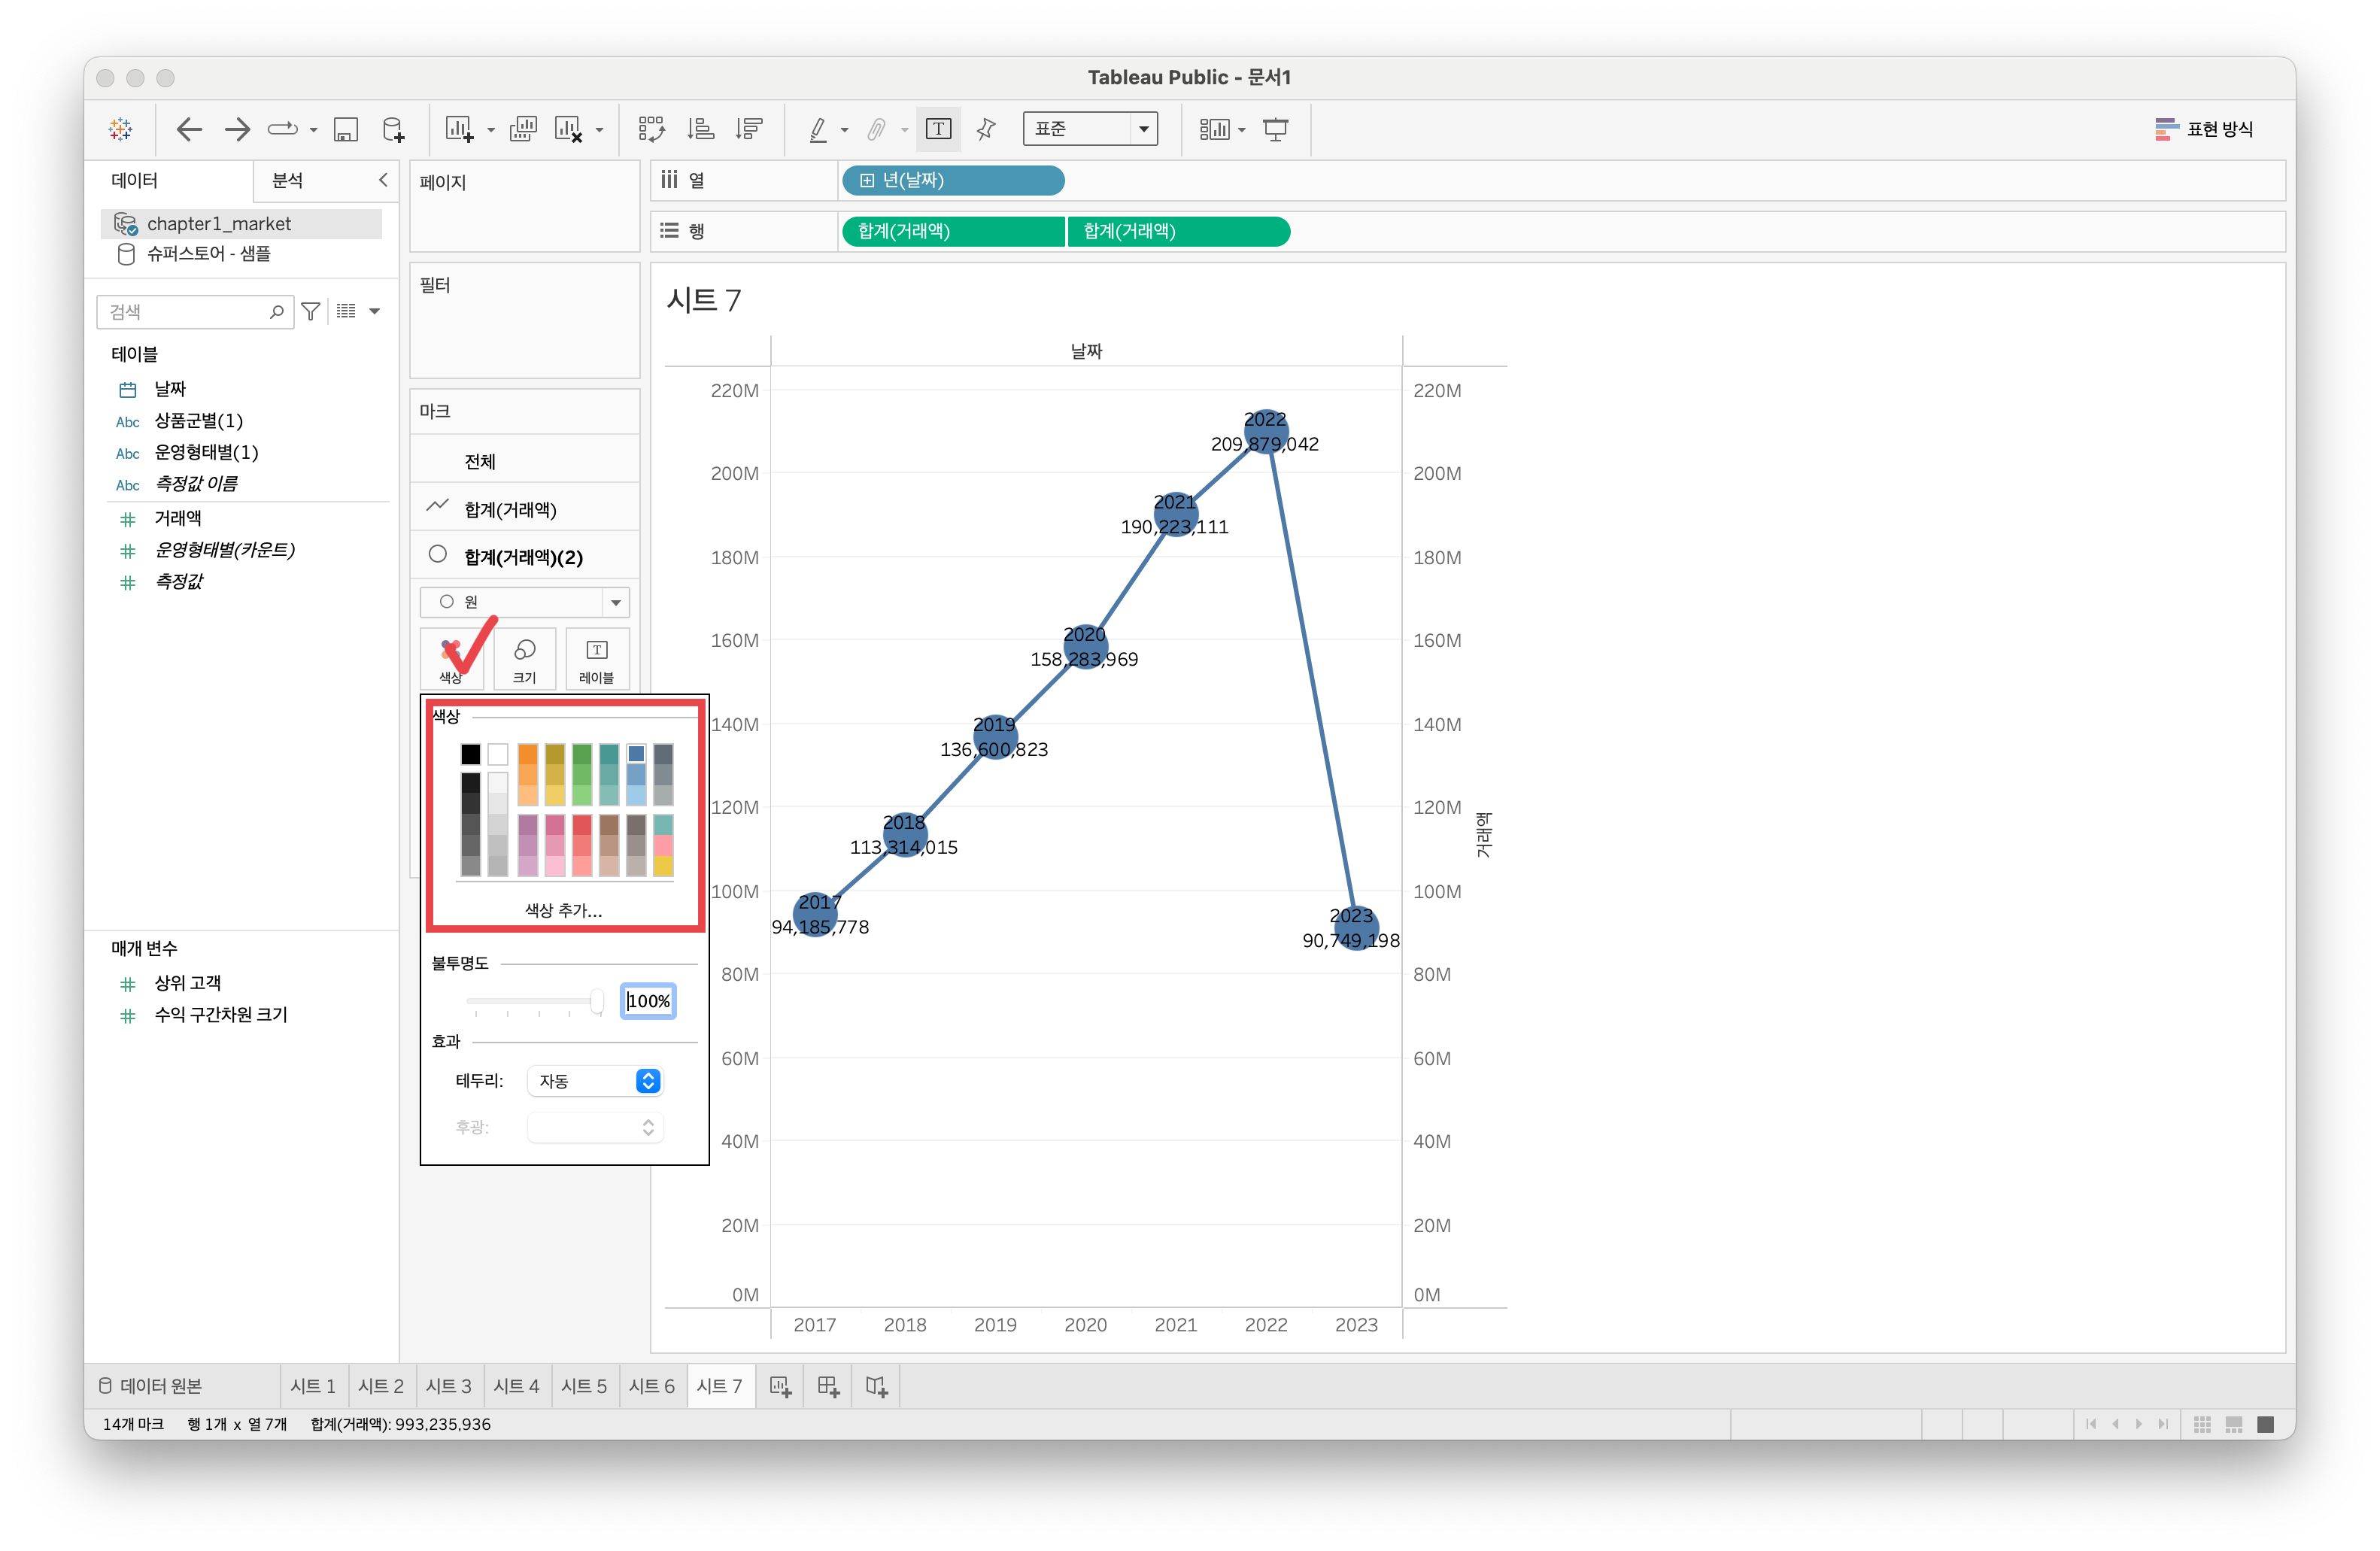Open the 표준 fit dropdown
Viewport: 2380px width, 1551px height.
click(x=1090, y=129)
